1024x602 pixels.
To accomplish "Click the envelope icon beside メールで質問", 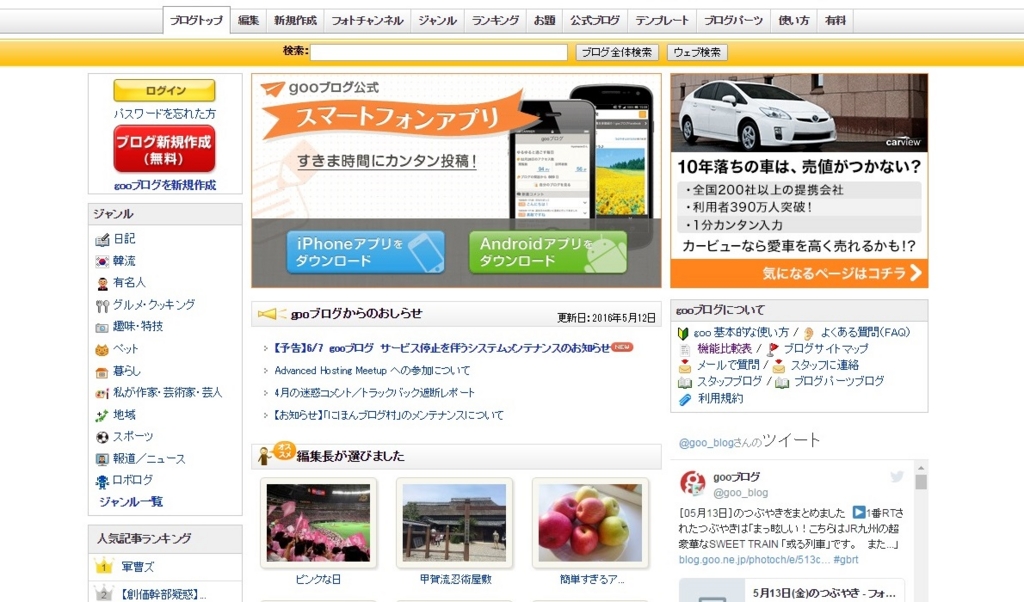I will [x=684, y=366].
